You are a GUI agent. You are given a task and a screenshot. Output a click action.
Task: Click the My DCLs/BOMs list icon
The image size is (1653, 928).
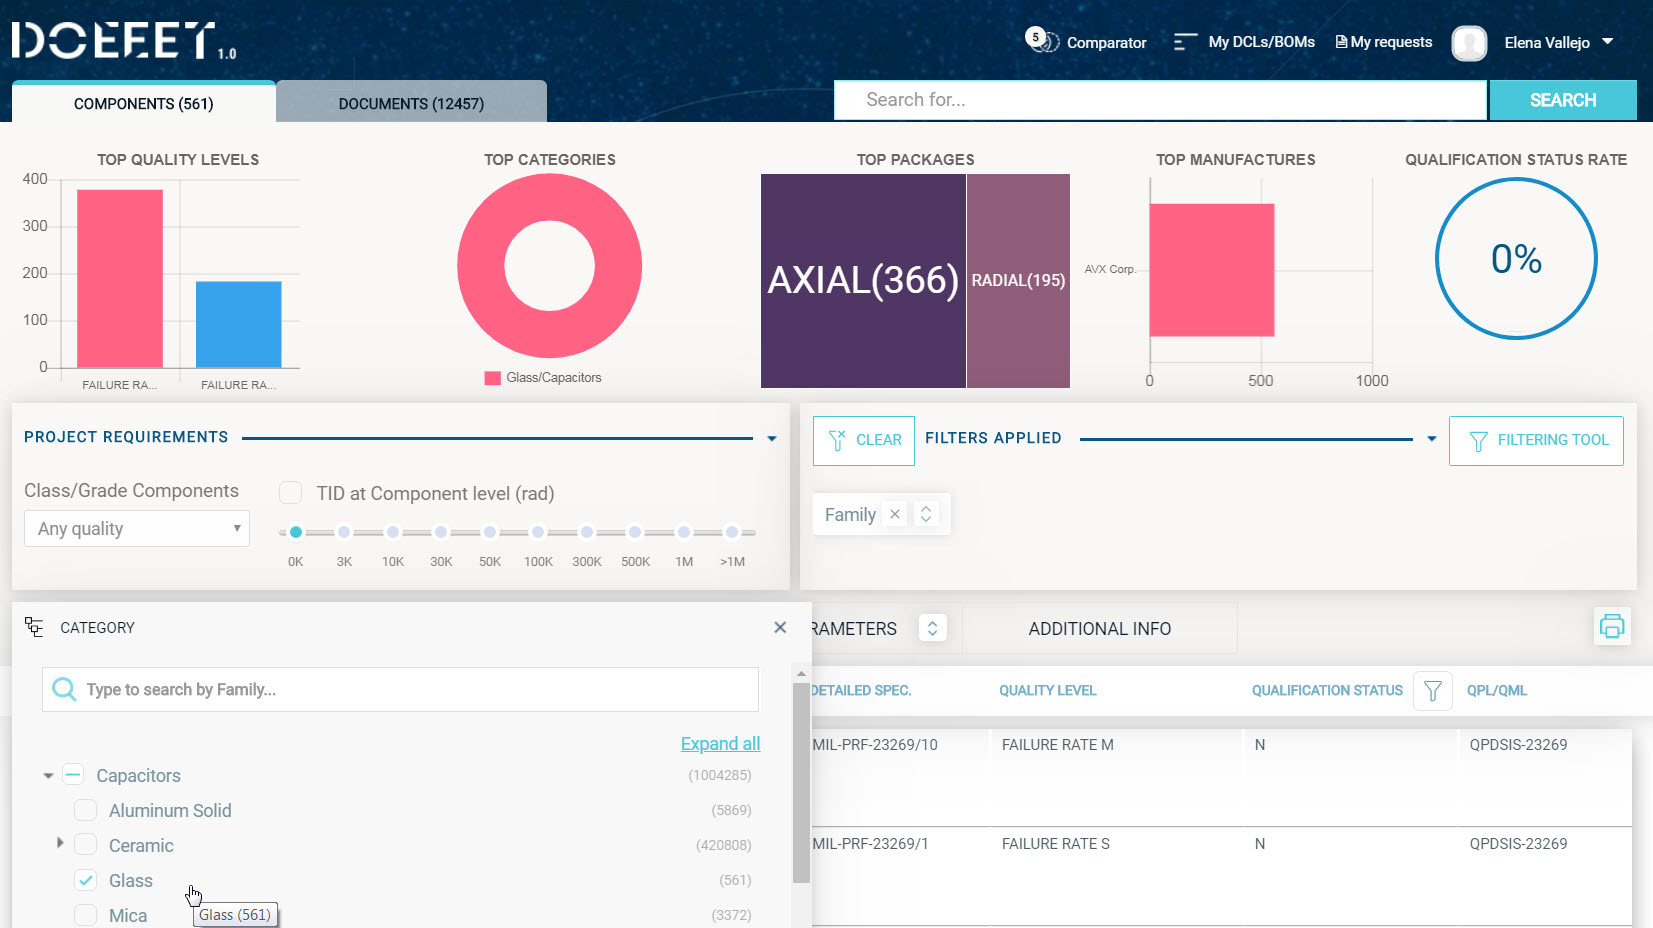(1185, 42)
